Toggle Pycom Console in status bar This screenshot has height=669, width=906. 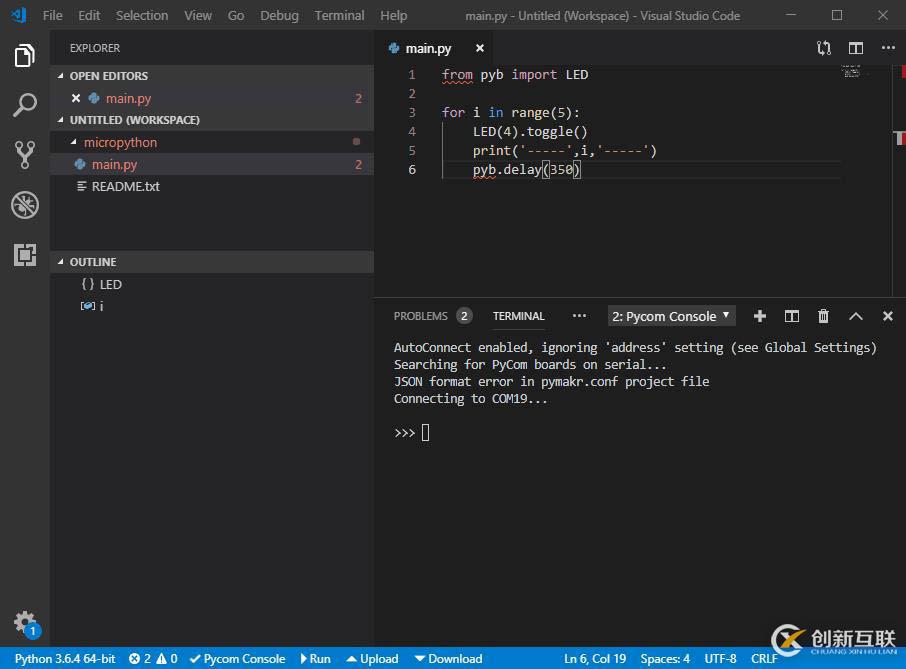tap(237, 659)
